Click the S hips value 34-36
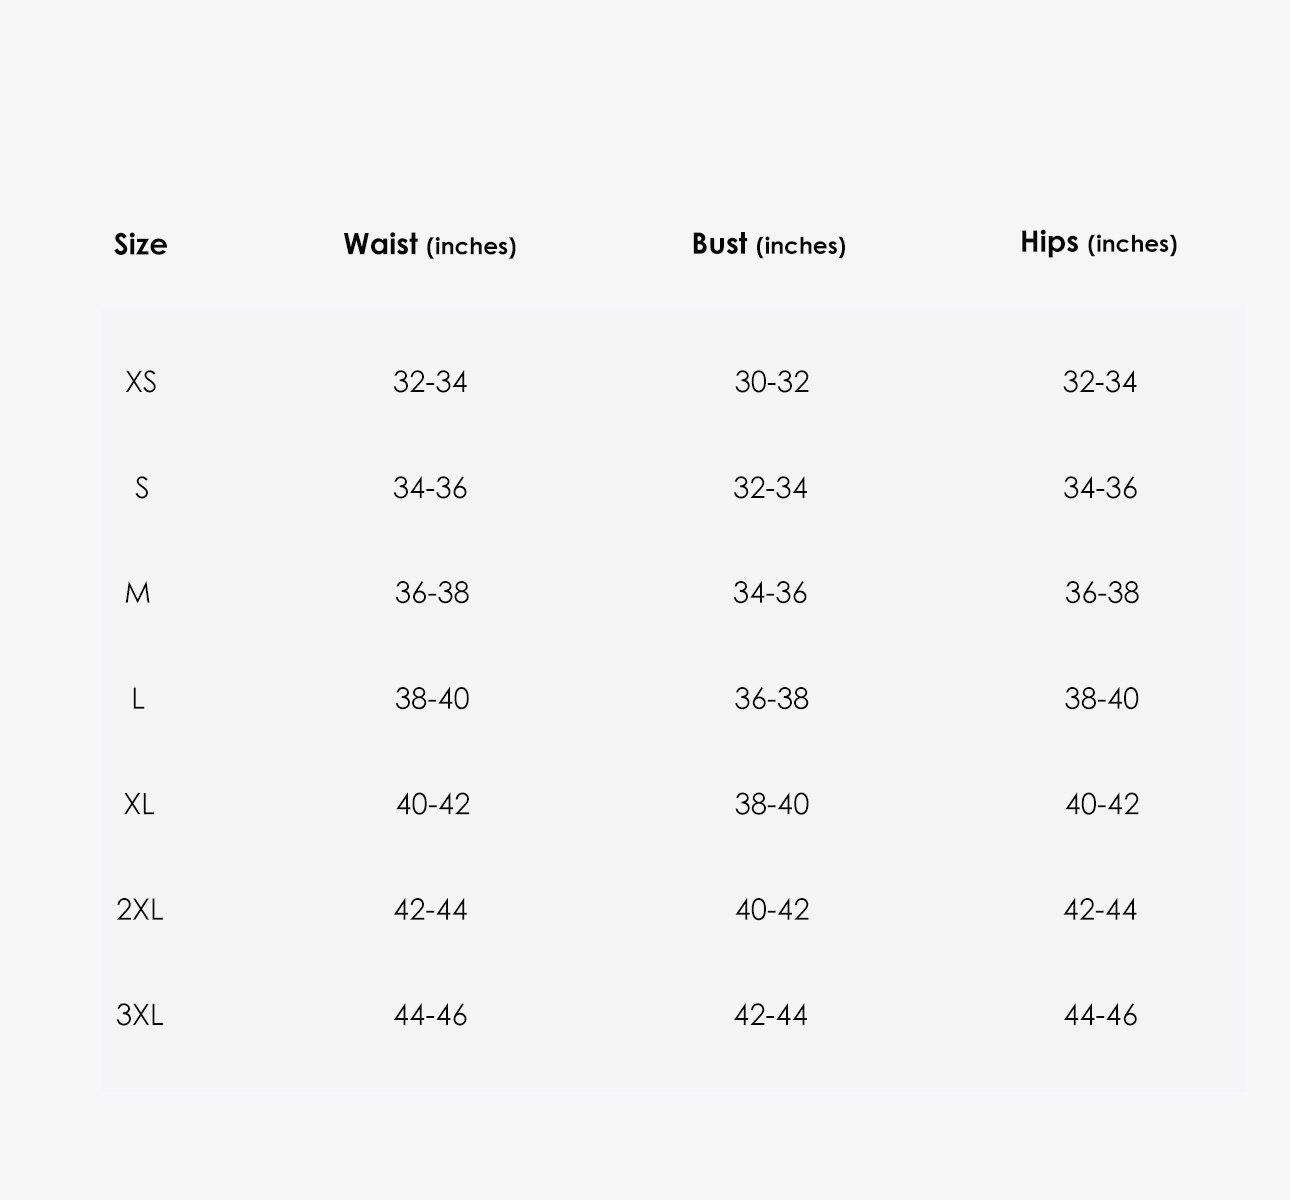1290x1200 pixels. click(1100, 488)
